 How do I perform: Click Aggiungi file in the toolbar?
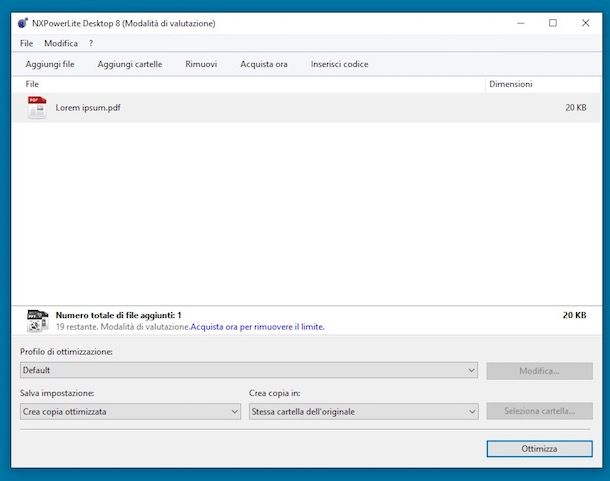(x=50, y=64)
